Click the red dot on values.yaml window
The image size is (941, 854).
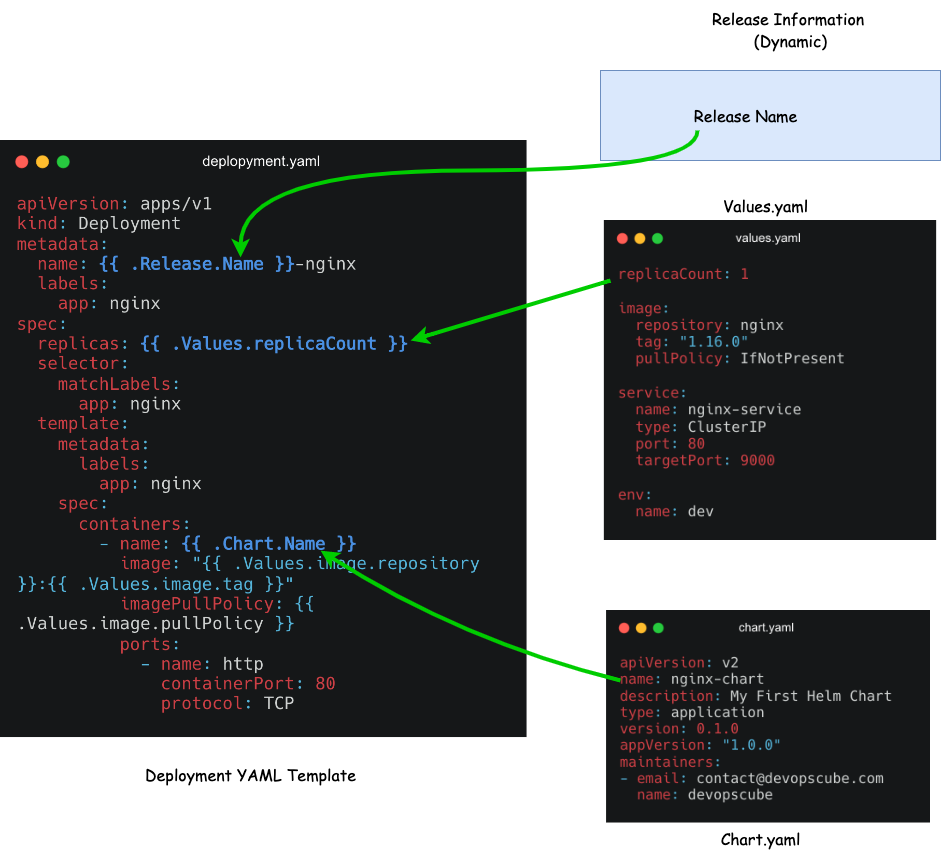tap(622, 238)
